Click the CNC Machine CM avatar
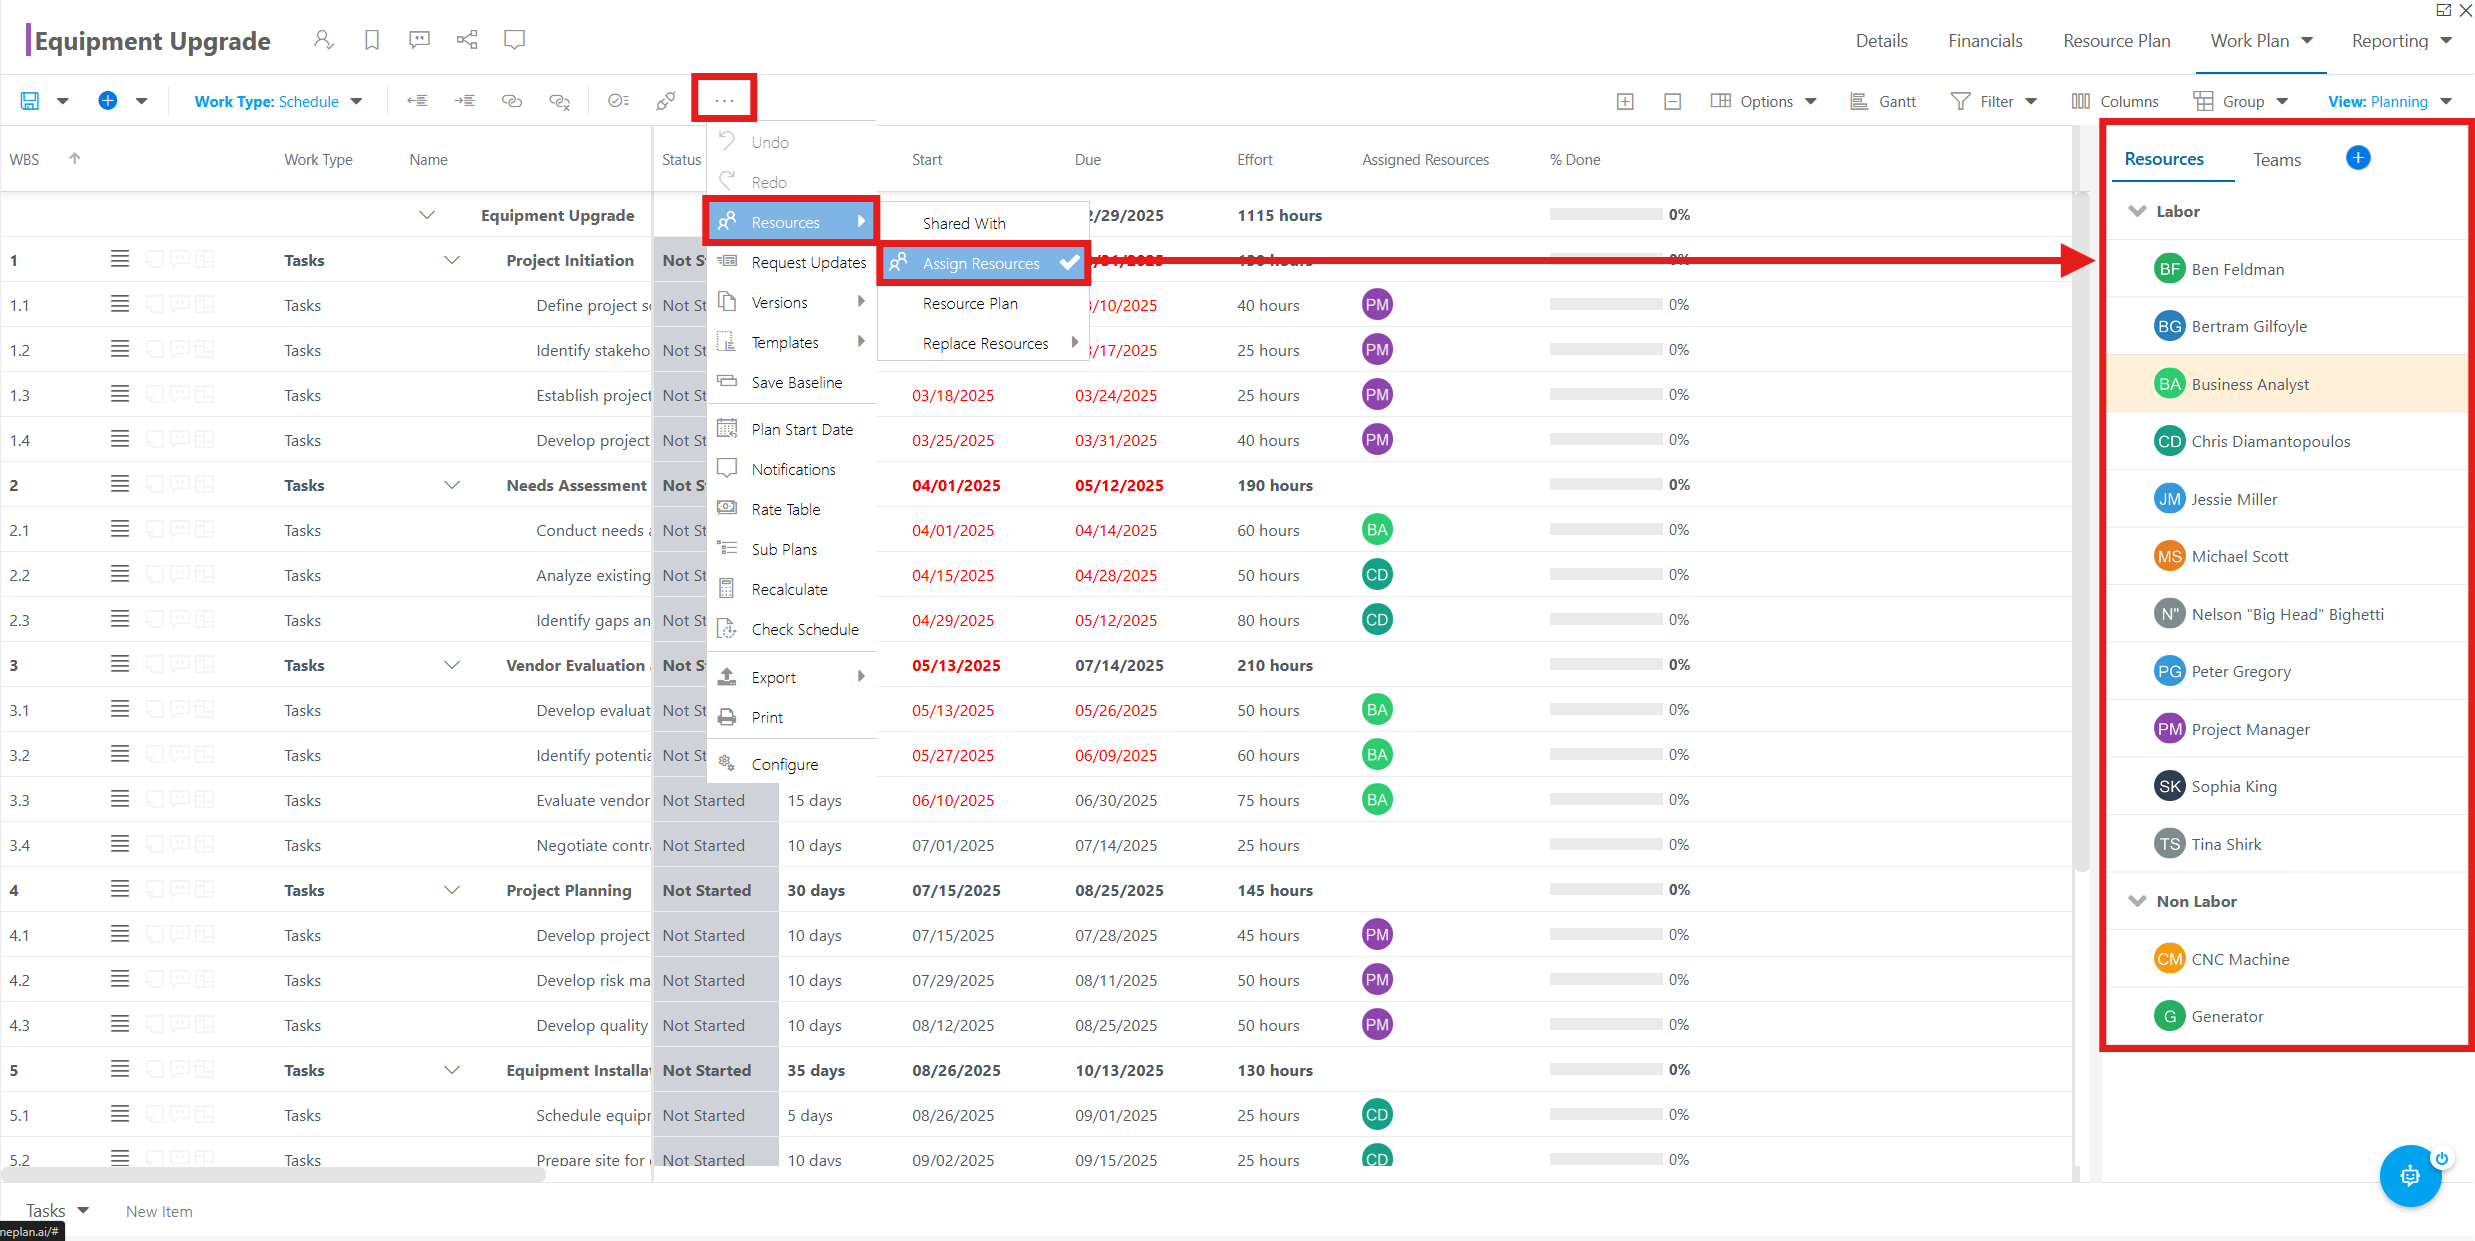This screenshot has height=1241, width=2475. pyautogui.click(x=2169, y=959)
